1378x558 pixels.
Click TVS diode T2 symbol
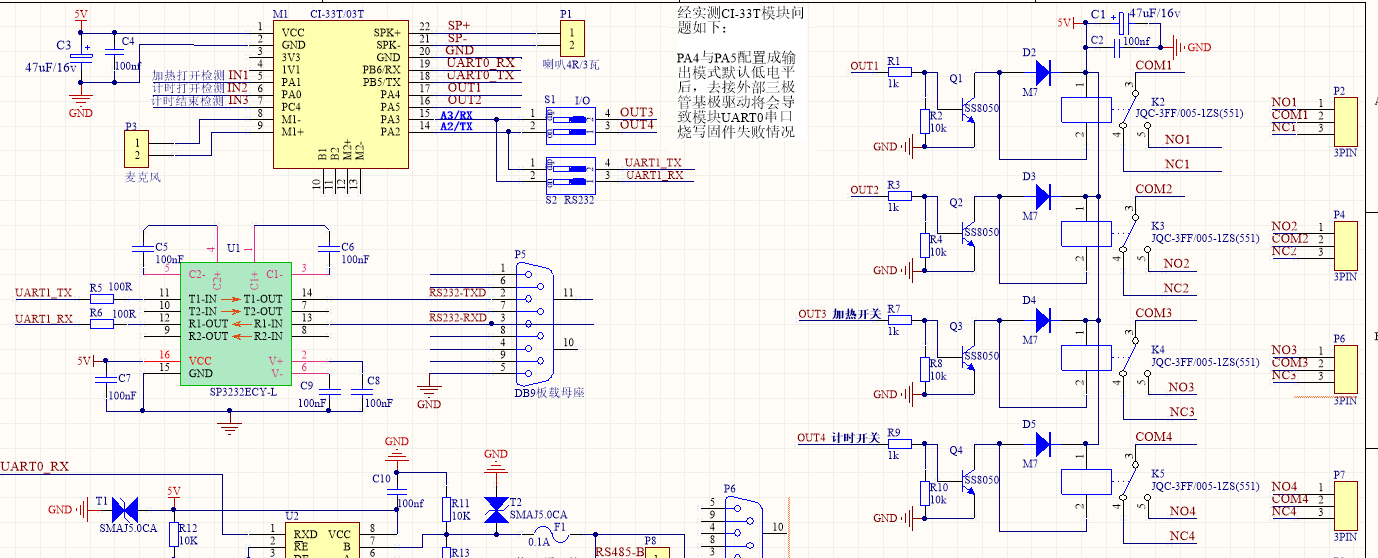(x=495, y=509)
